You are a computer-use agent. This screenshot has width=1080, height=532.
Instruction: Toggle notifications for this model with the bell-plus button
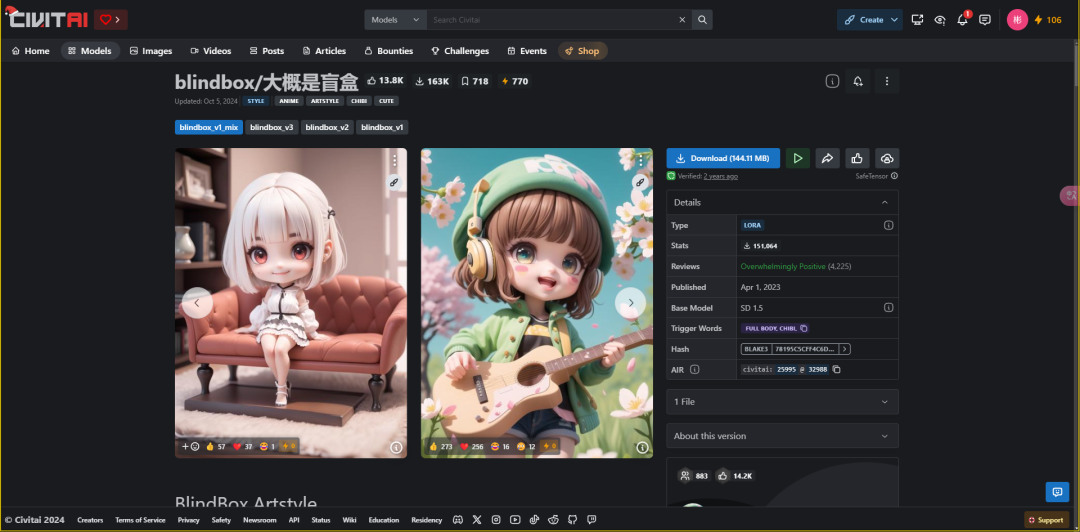point(858,81)
